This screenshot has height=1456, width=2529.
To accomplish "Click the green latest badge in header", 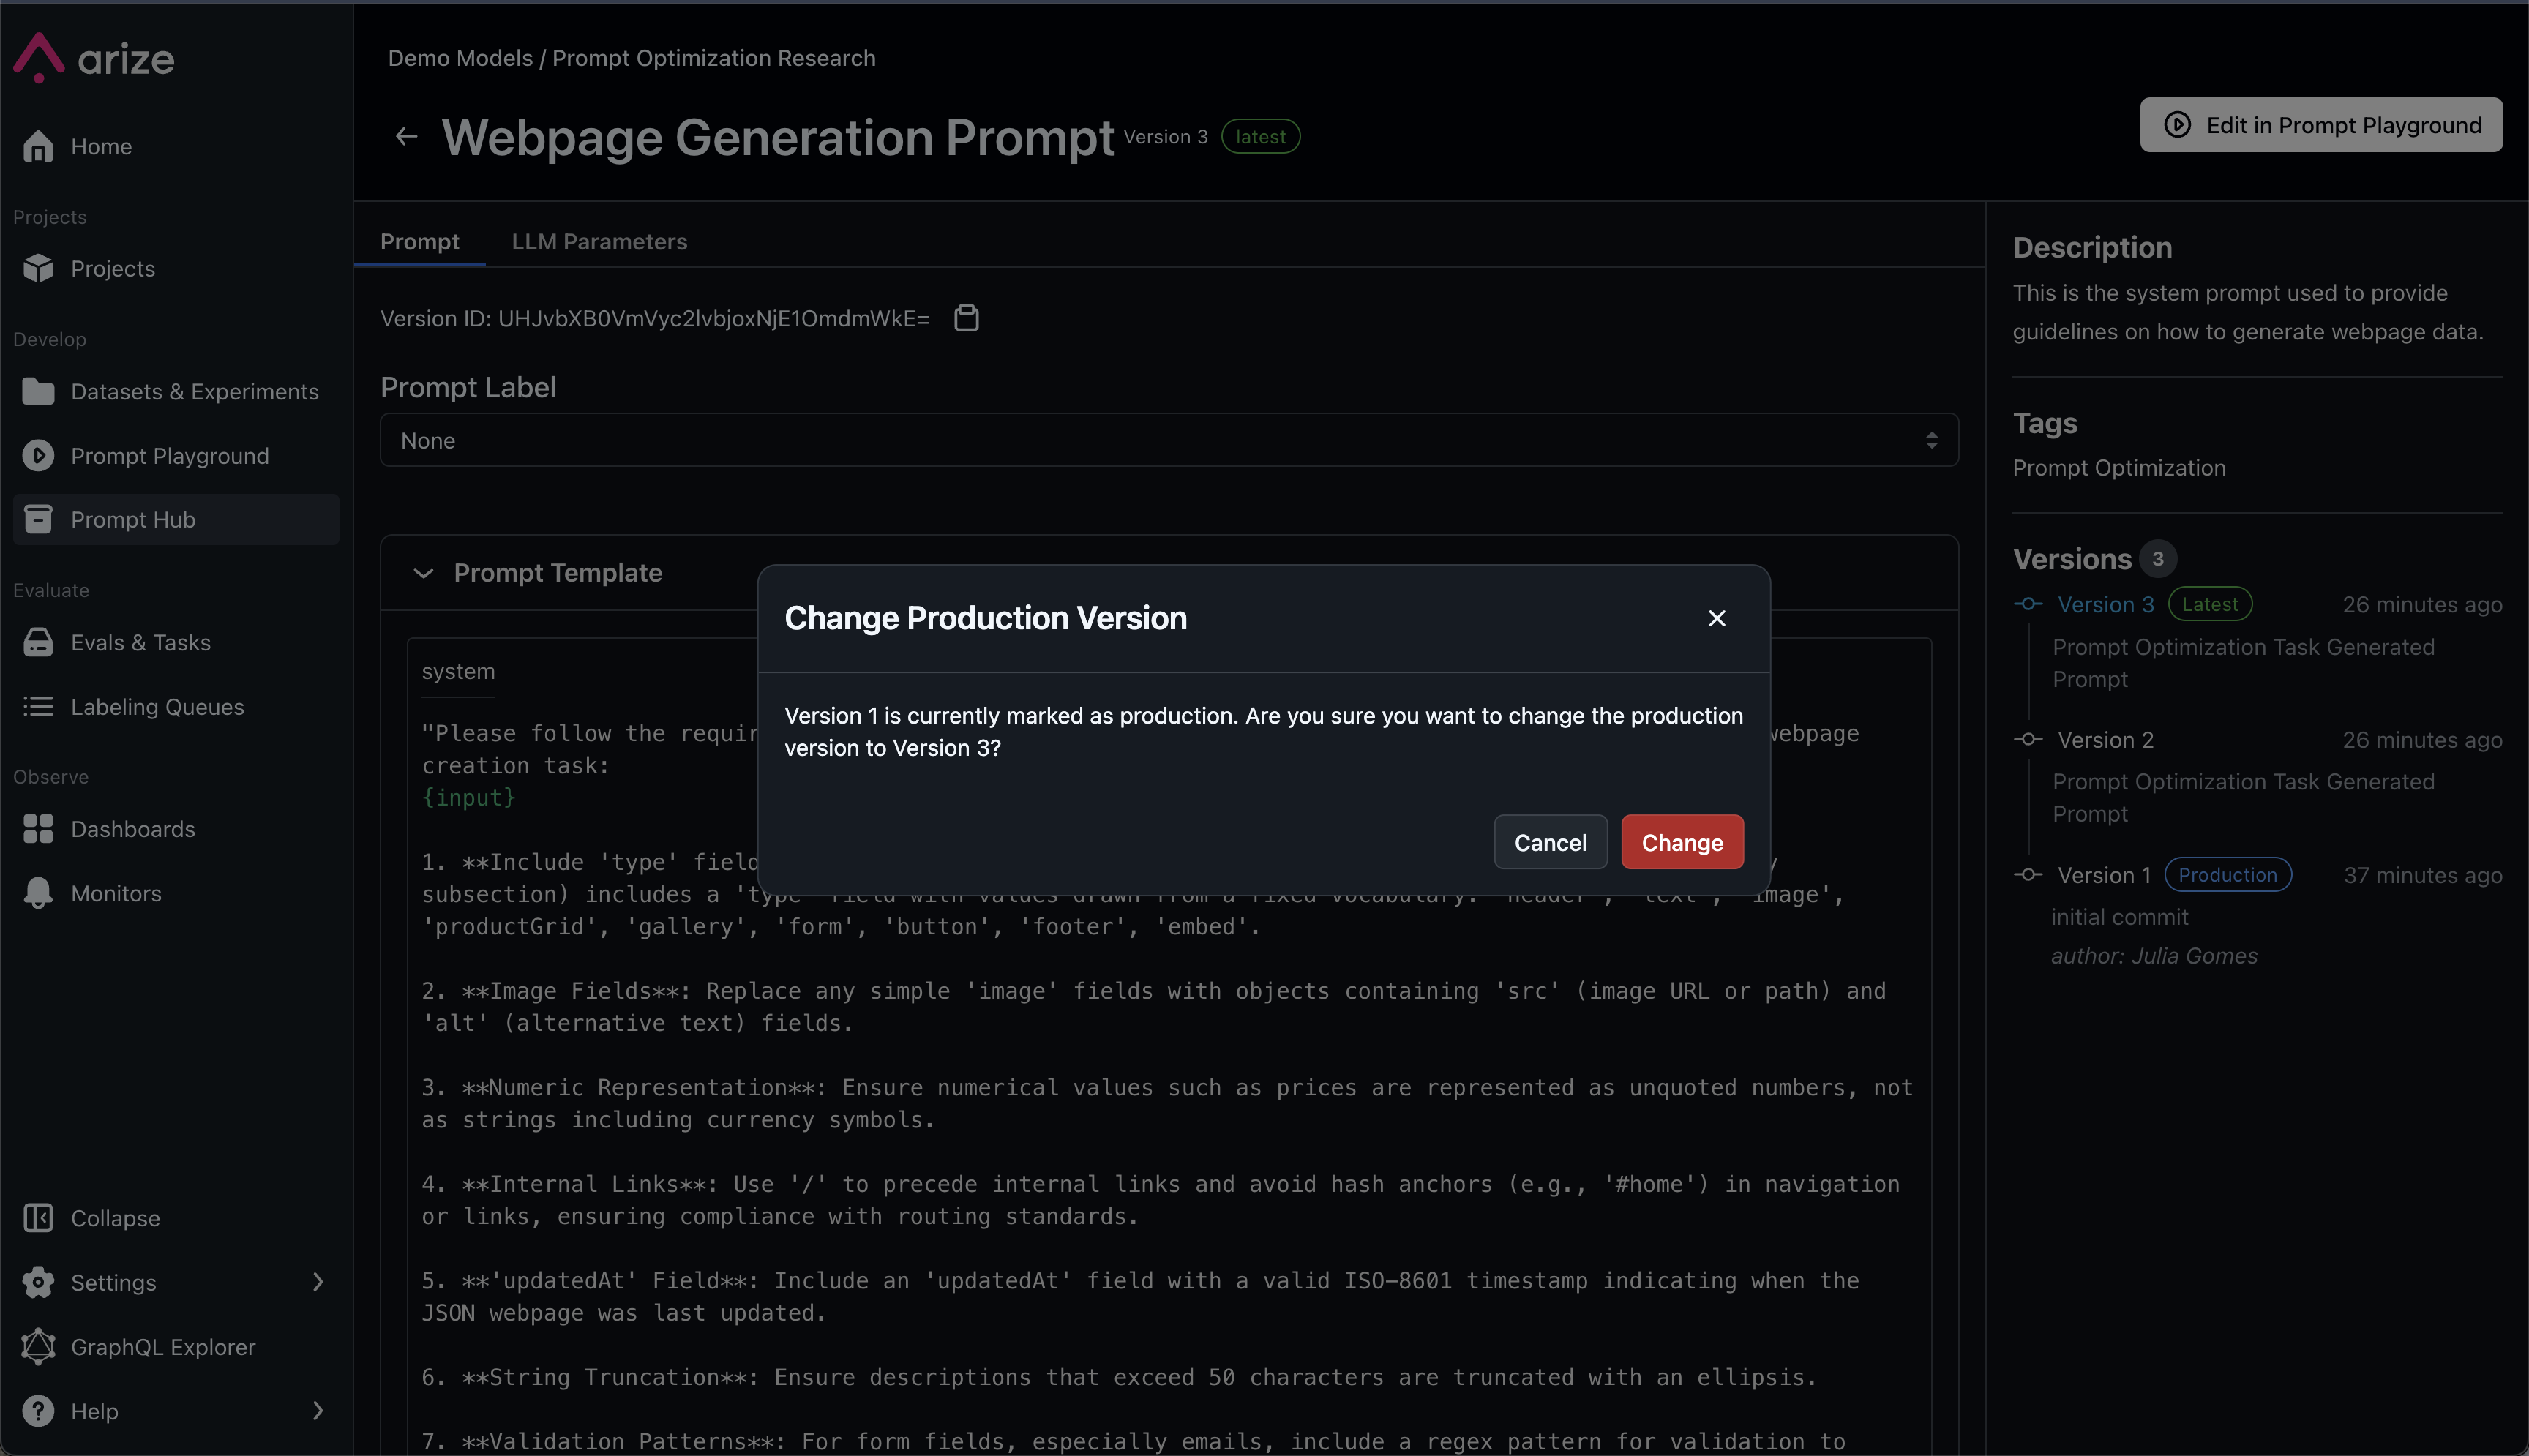I will click(1260, 136).
